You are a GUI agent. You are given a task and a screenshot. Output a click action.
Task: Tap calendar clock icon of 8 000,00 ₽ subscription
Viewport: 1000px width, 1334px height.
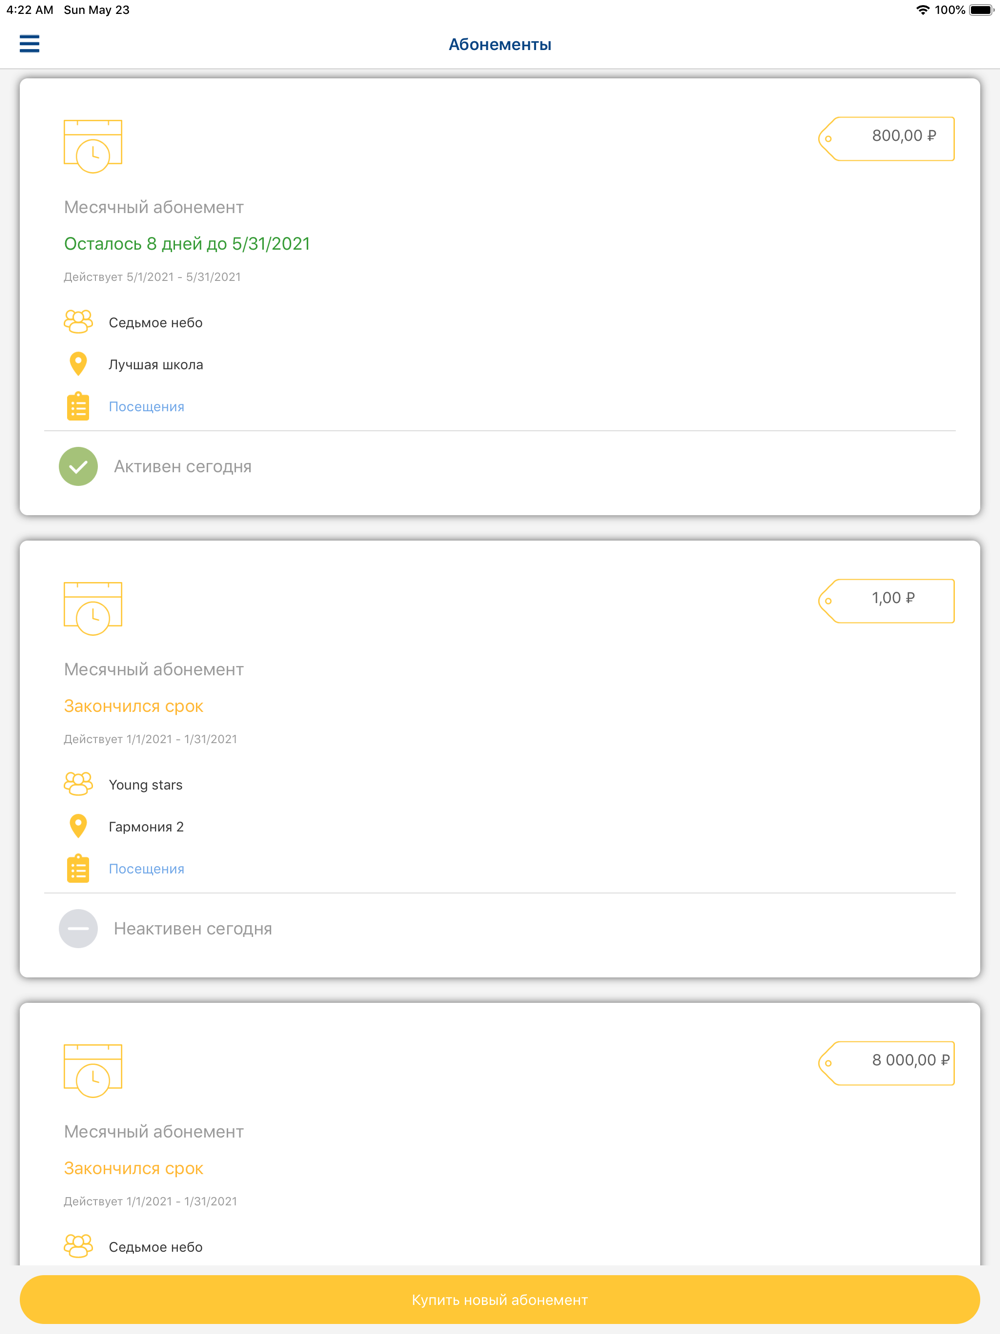coord(93,1070)
